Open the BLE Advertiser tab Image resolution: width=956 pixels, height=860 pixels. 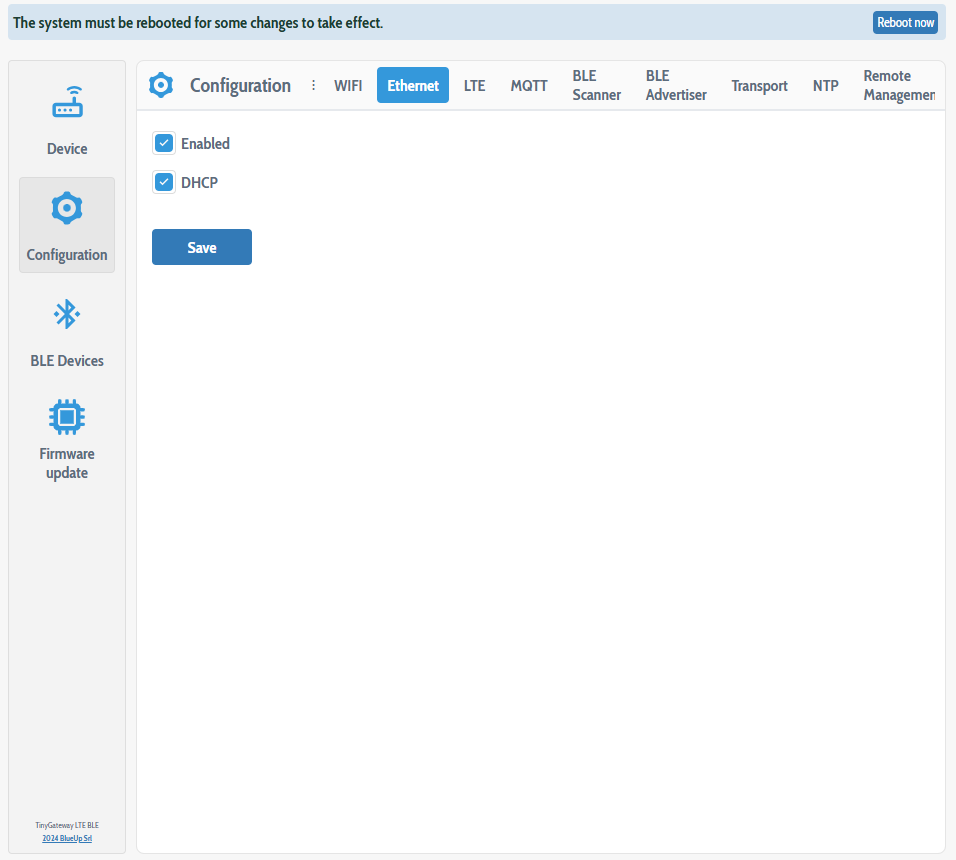(676, 86)
